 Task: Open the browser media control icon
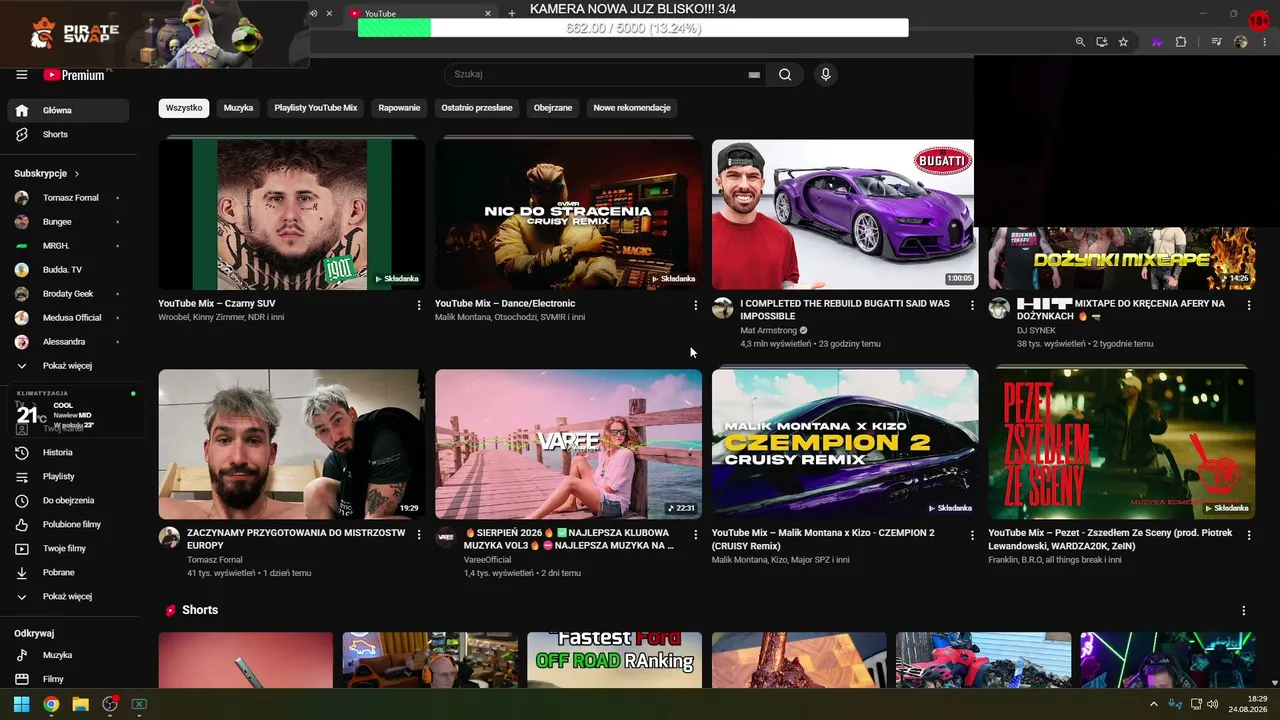coord(1216,42)
